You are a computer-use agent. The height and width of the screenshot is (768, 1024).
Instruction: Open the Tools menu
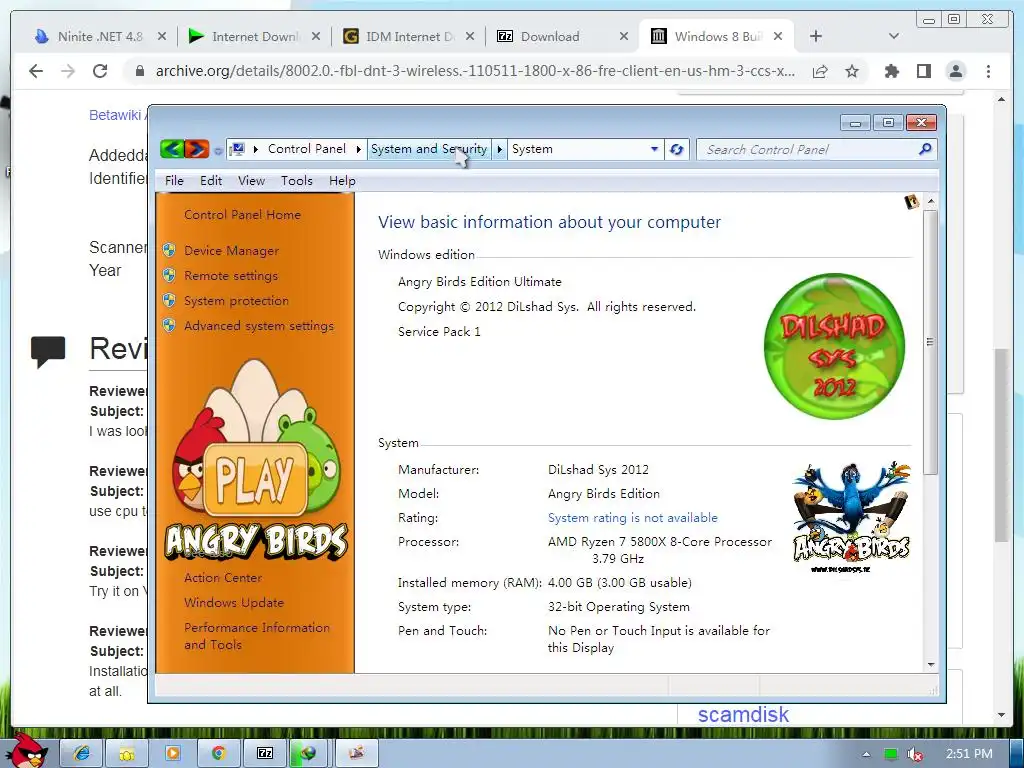click(x=296, y=181)
